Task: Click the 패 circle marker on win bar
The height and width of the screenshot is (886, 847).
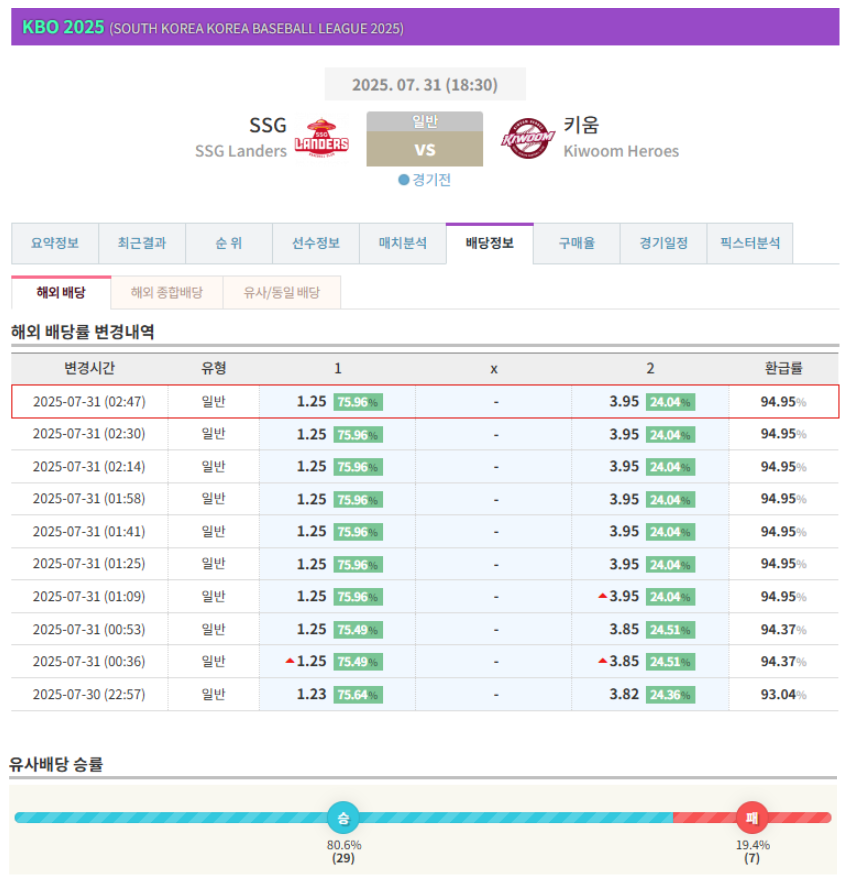Action: (752, 818)
